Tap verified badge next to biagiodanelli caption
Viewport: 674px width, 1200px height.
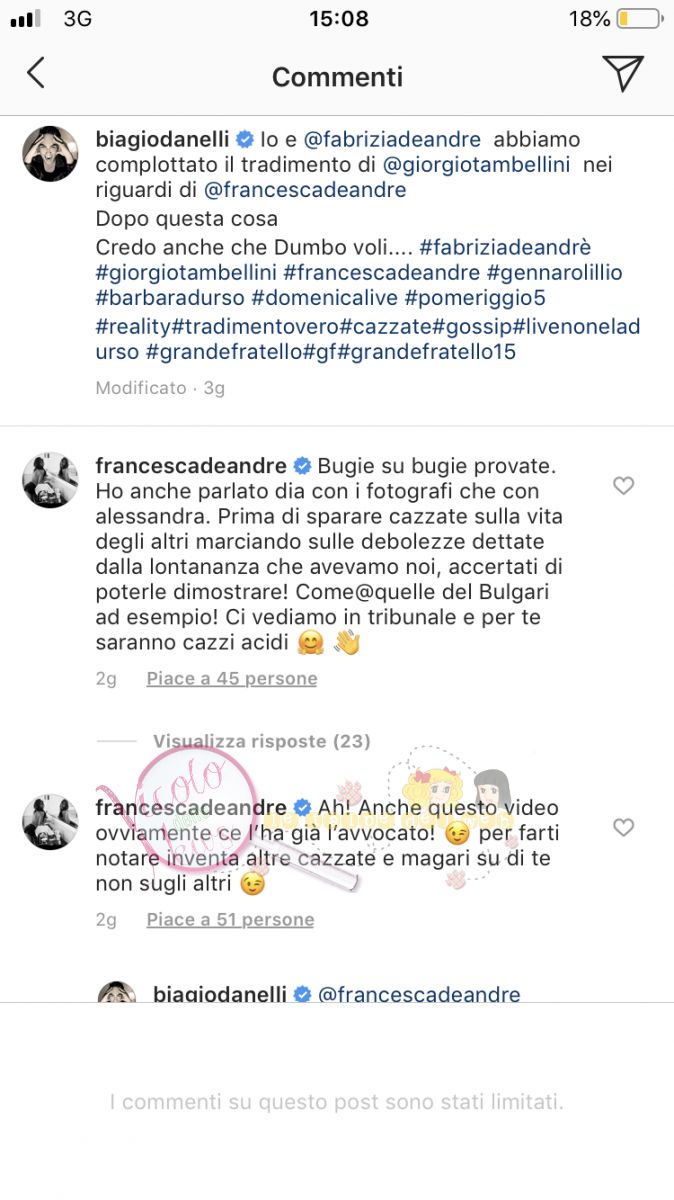coord(245,138)
